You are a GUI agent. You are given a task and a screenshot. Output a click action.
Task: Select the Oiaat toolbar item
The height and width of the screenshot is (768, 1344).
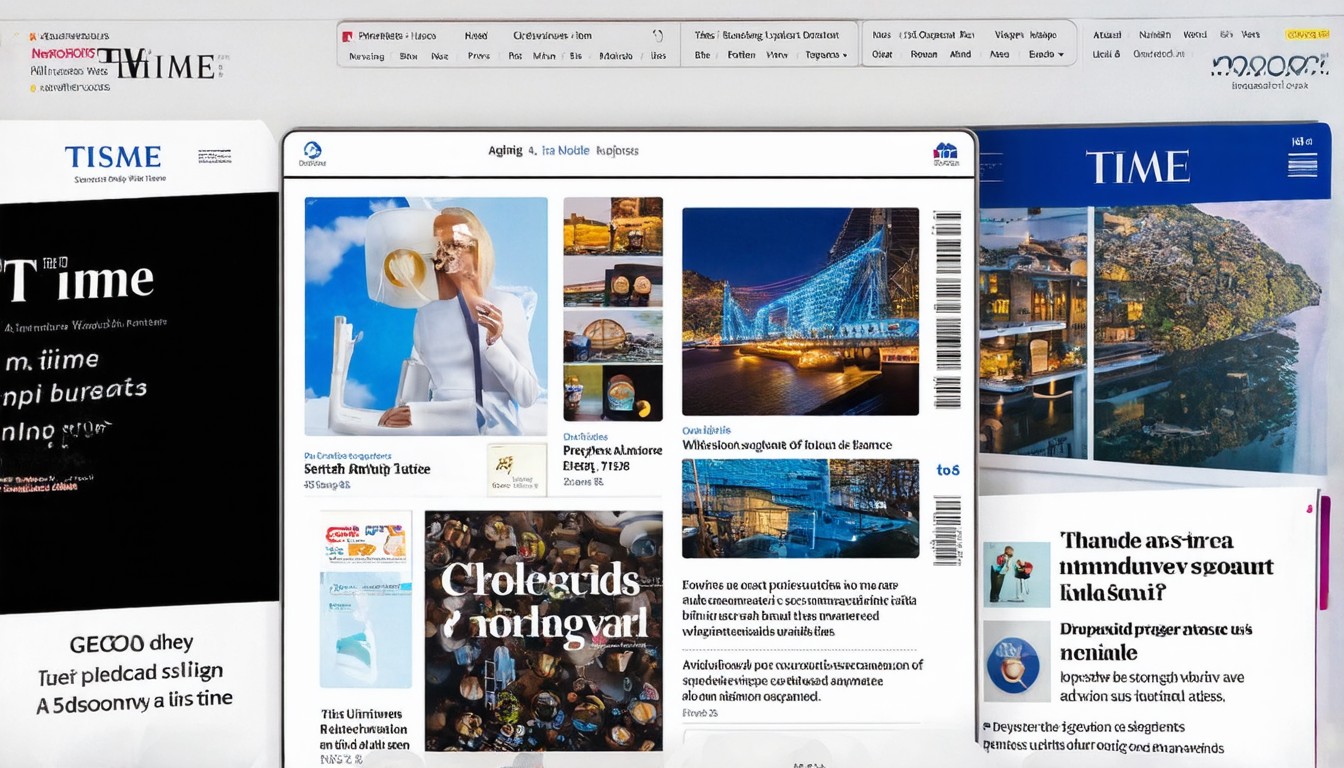[x=882, y=55]
